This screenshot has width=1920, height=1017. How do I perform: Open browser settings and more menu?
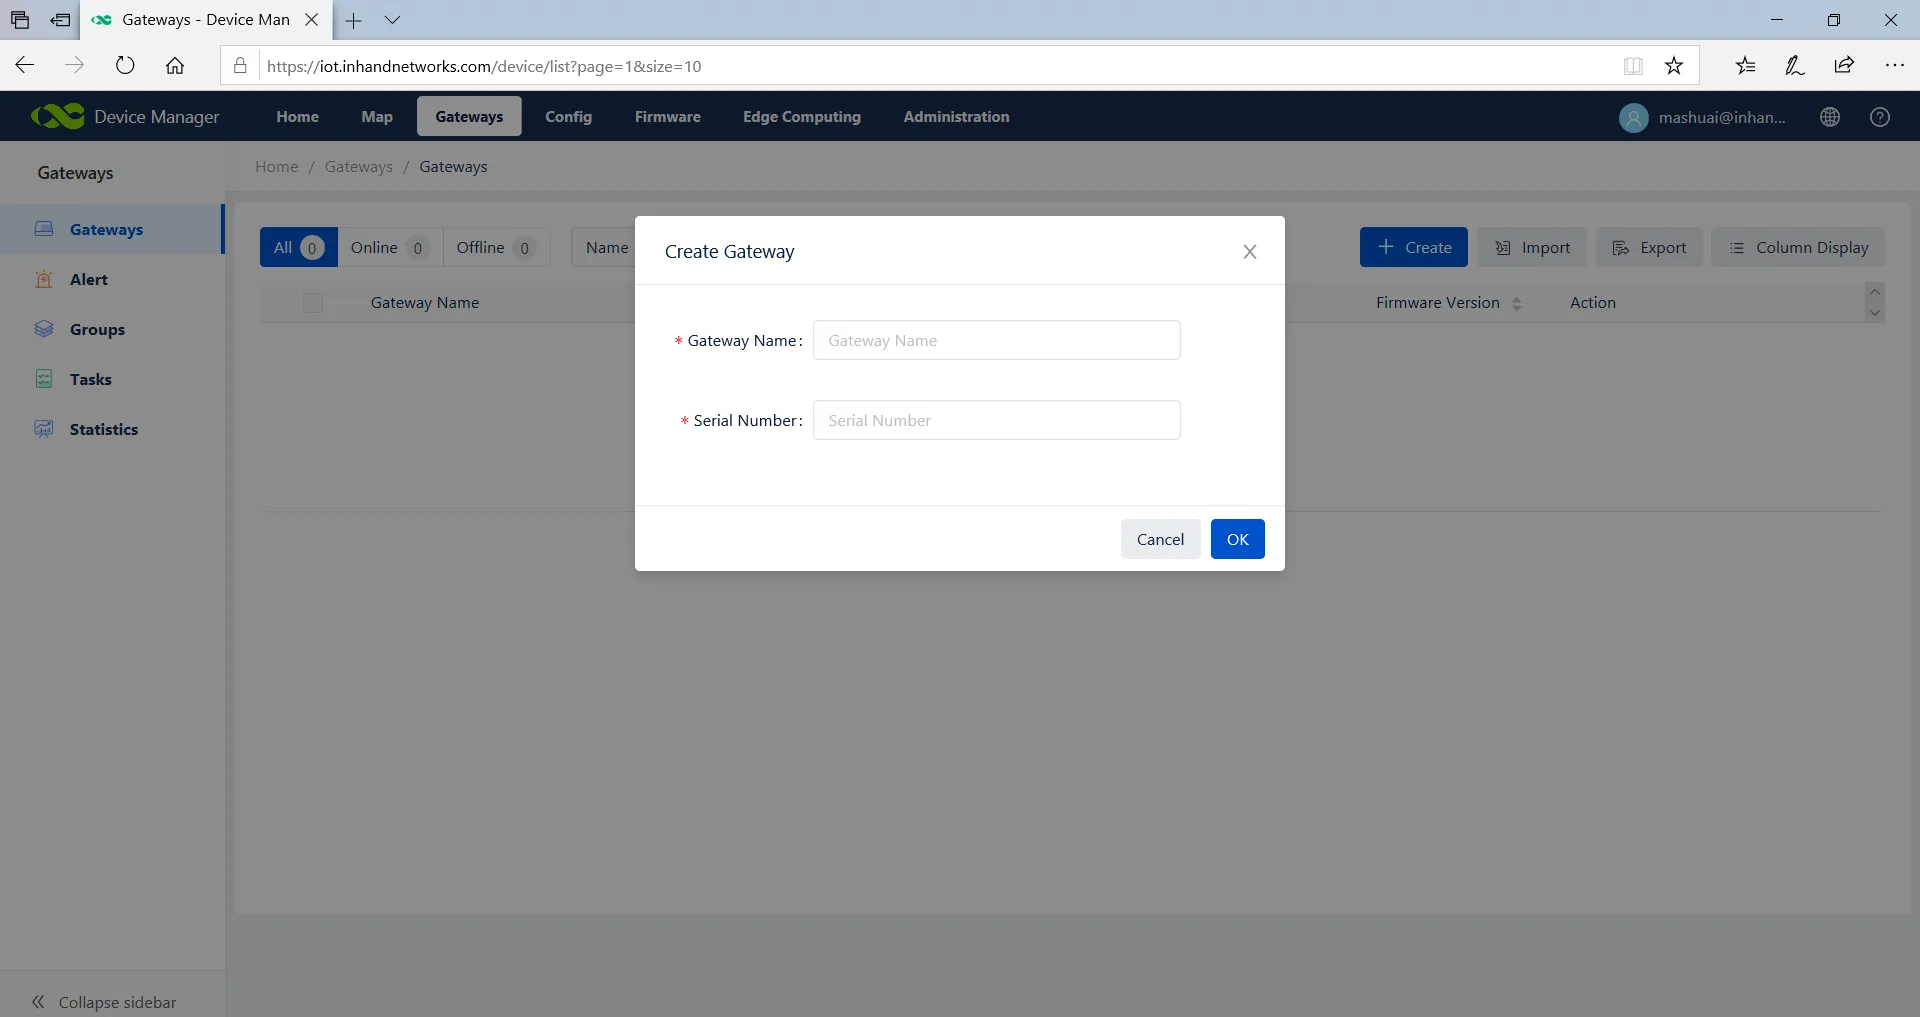click(1894, 65)
